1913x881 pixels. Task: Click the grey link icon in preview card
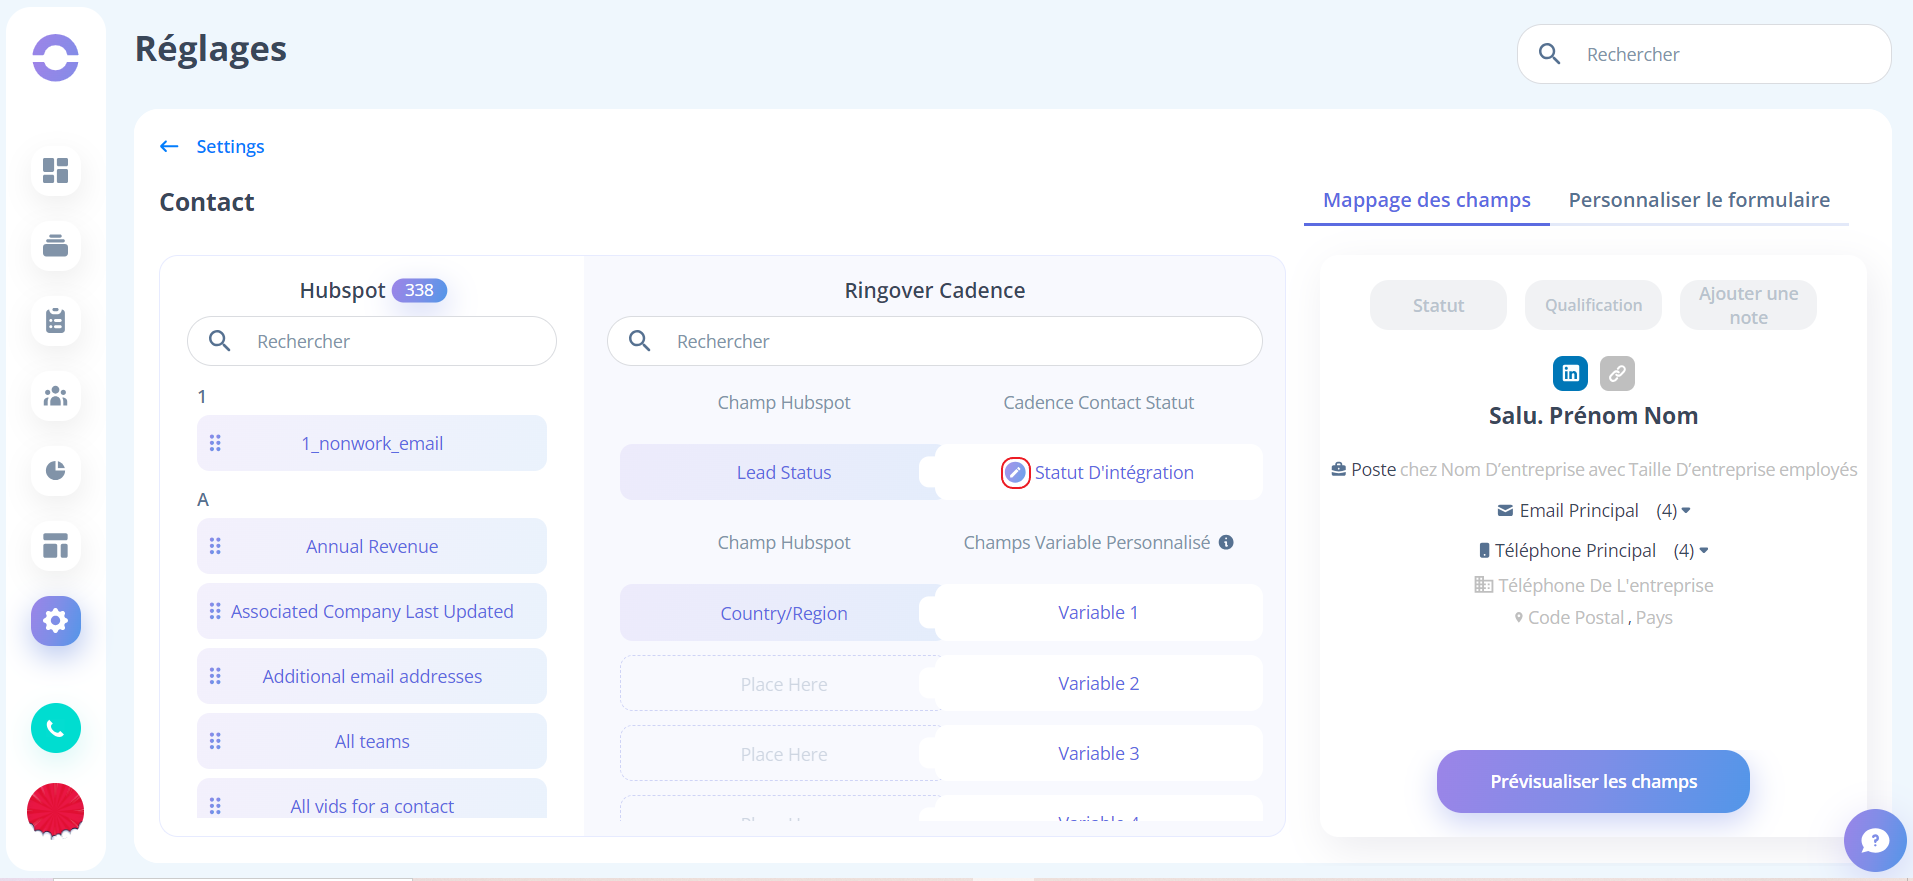[x=1617, y=373]
